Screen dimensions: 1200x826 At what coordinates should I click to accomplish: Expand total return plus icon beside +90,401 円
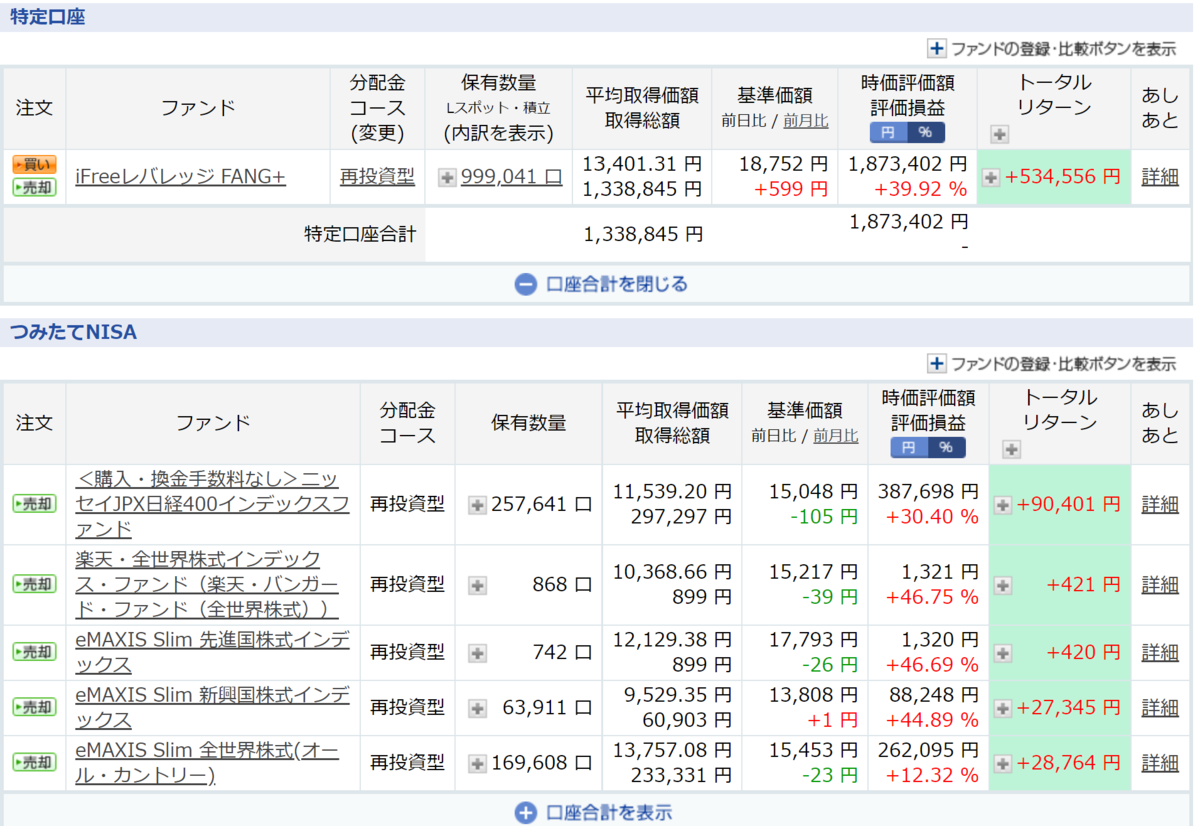(1003, 505)
